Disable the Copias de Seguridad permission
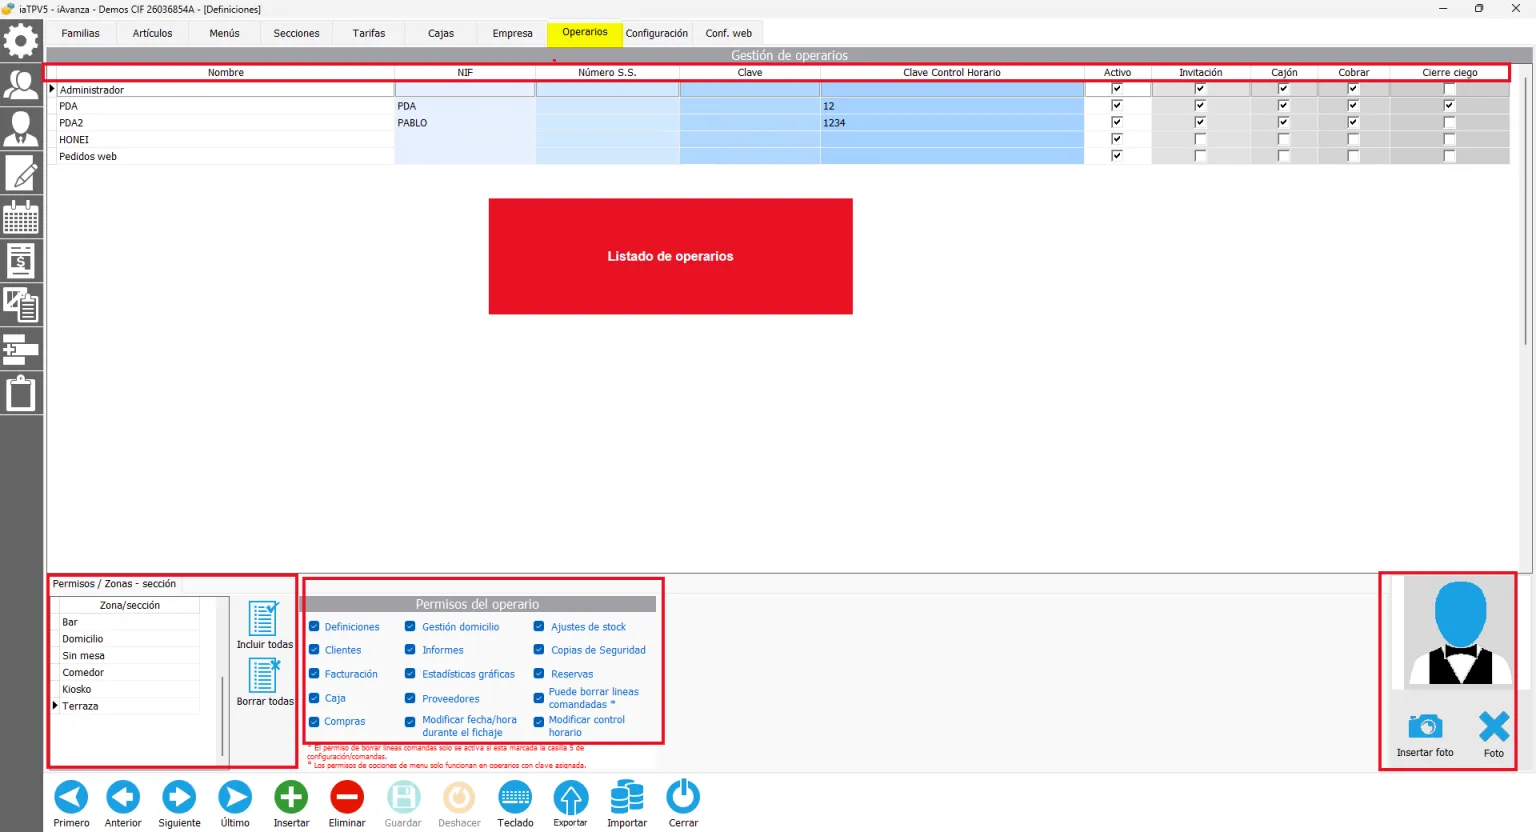 (539, 650)
